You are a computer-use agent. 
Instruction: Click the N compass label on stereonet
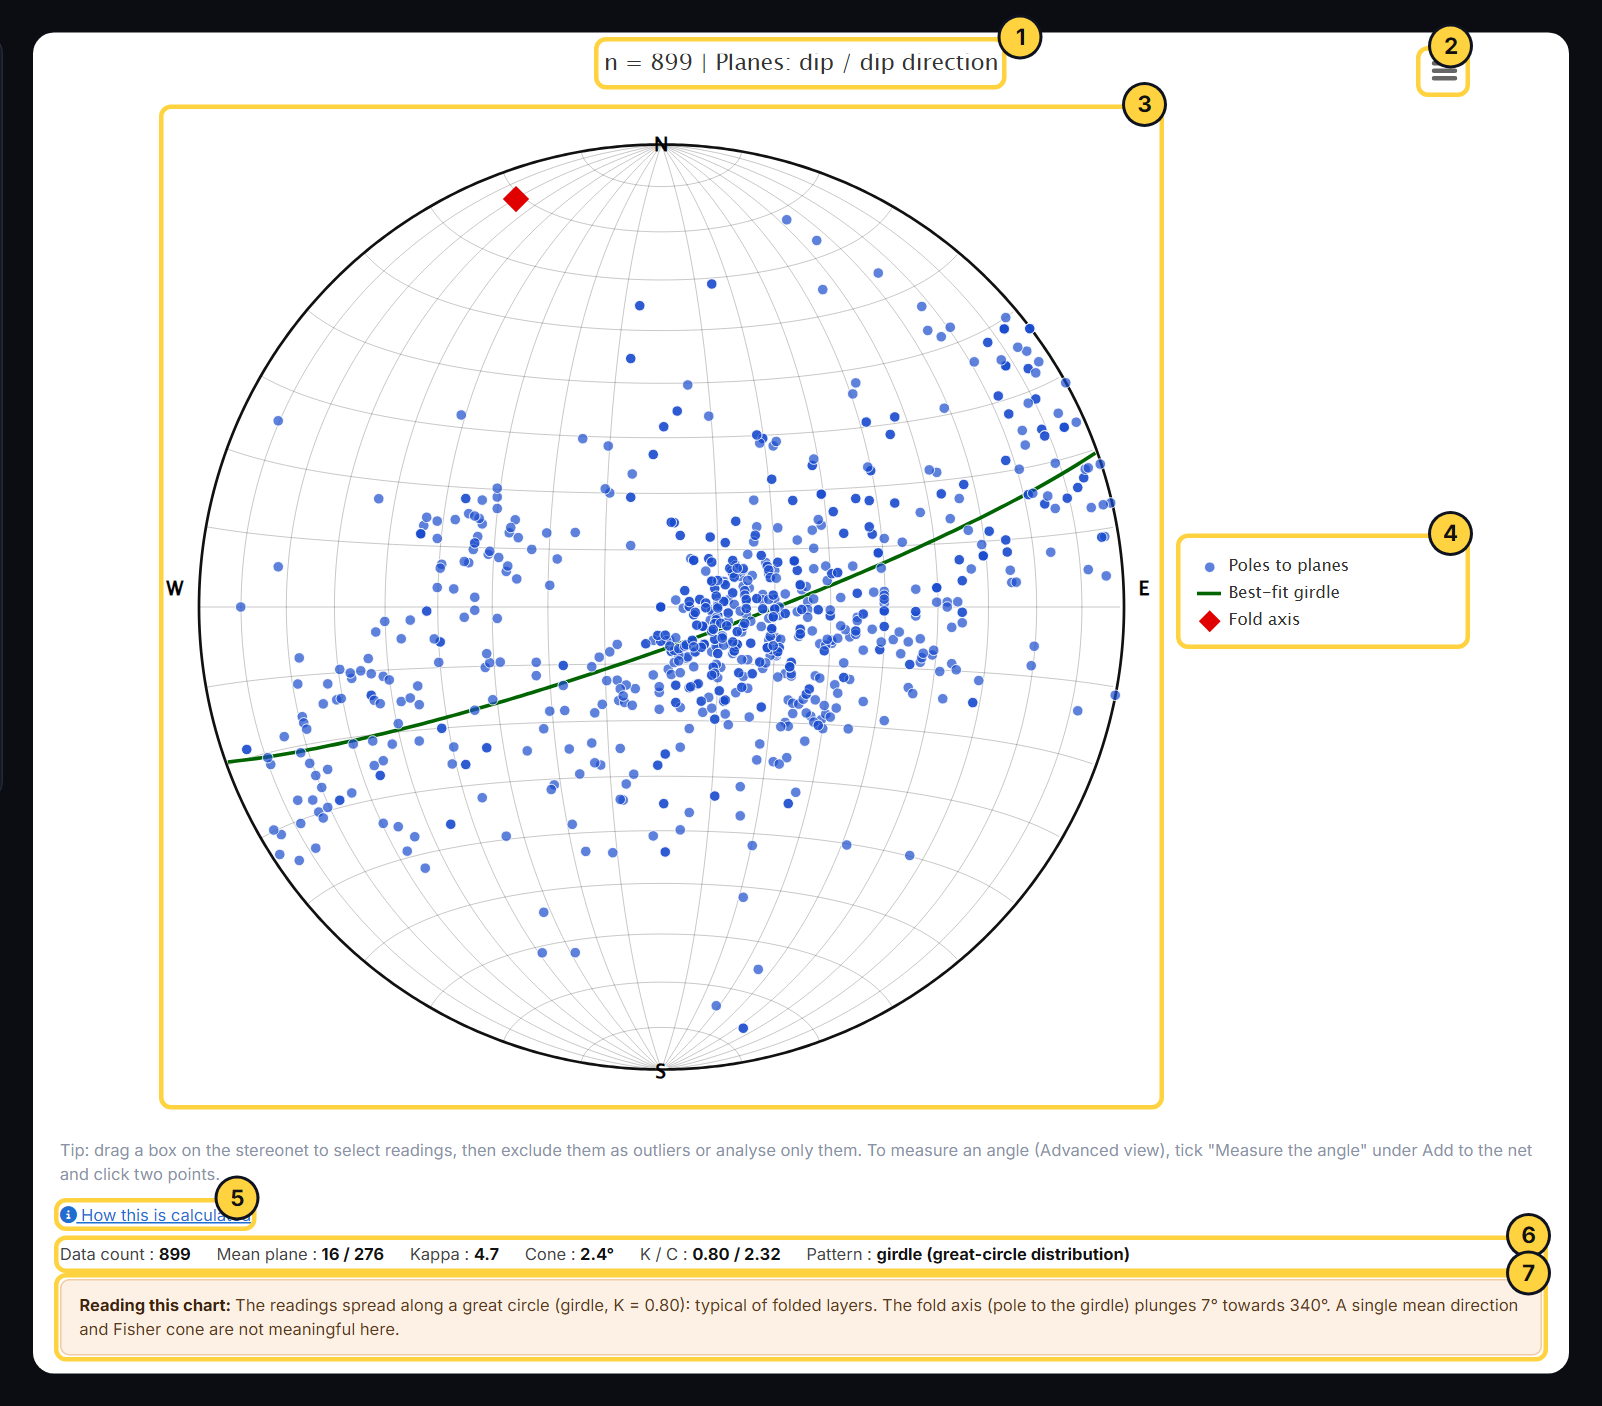click(661, 144)
